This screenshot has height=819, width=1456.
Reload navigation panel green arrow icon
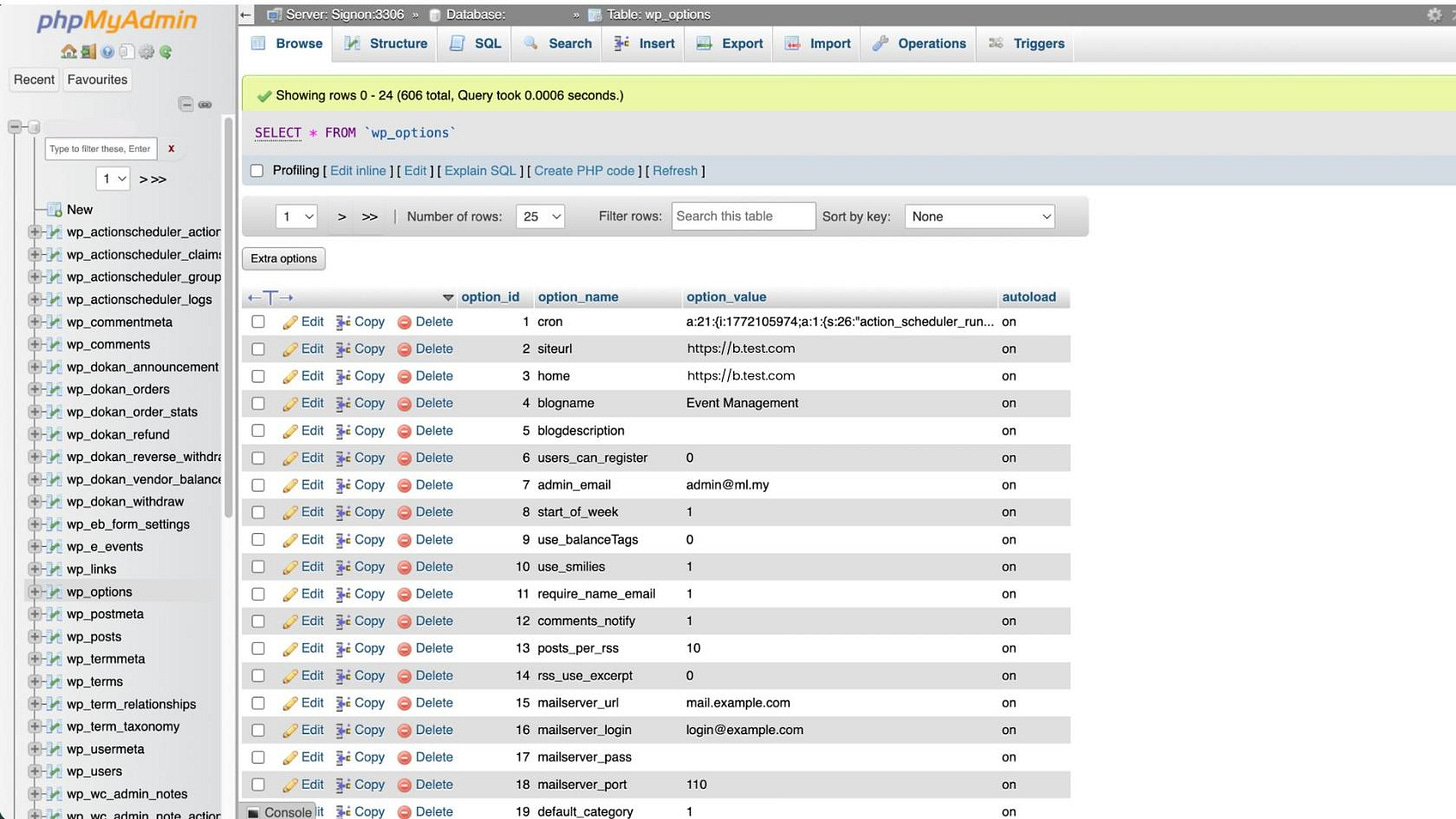click(x=165, y=51)
